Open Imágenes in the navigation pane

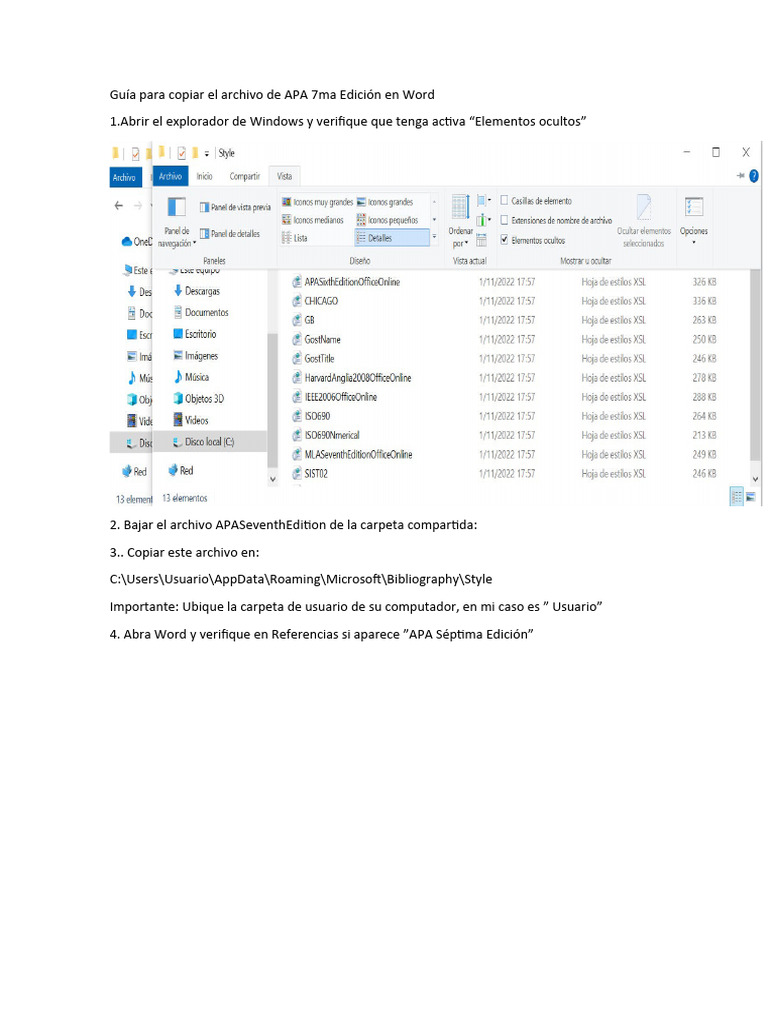[196, 355]
